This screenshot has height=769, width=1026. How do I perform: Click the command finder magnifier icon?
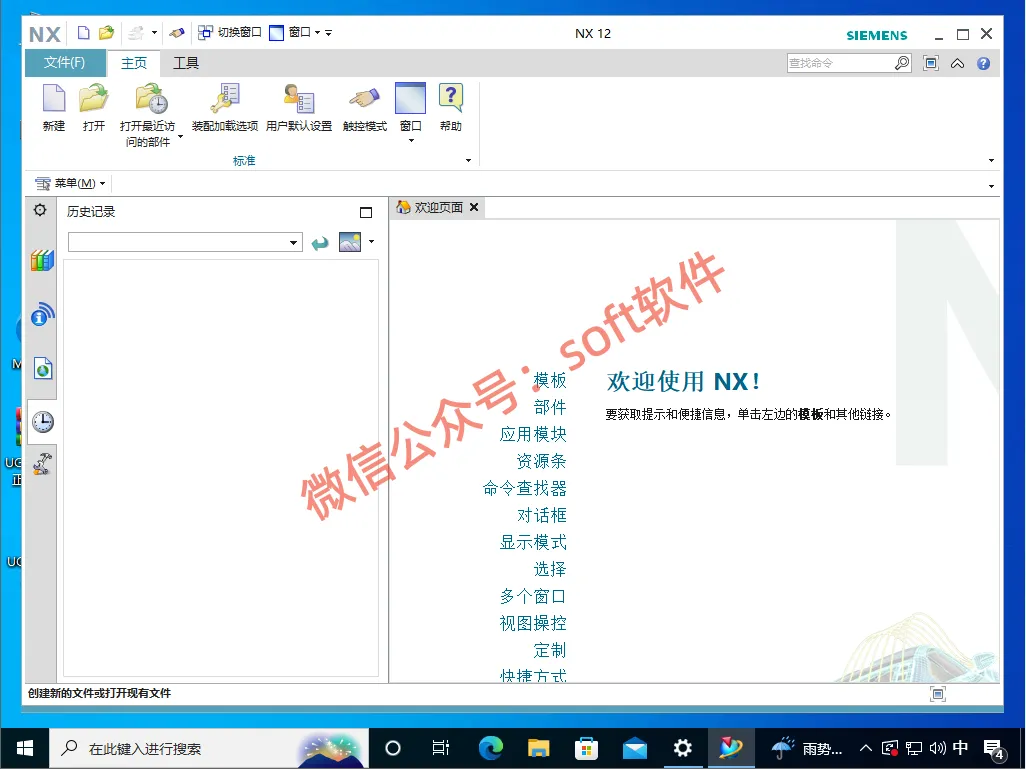coord(902,63)
